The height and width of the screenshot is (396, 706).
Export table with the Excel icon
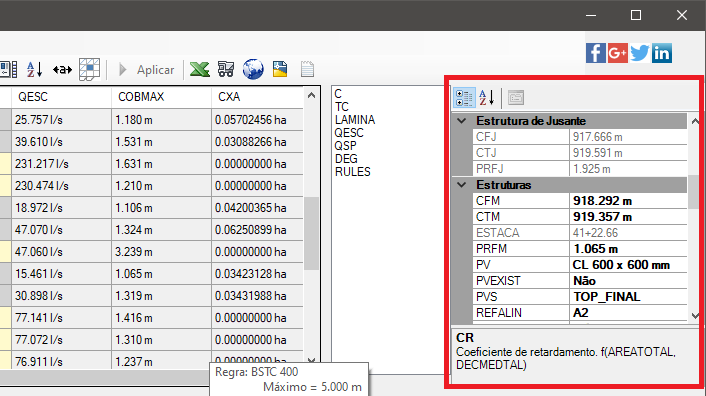point(199,69)
